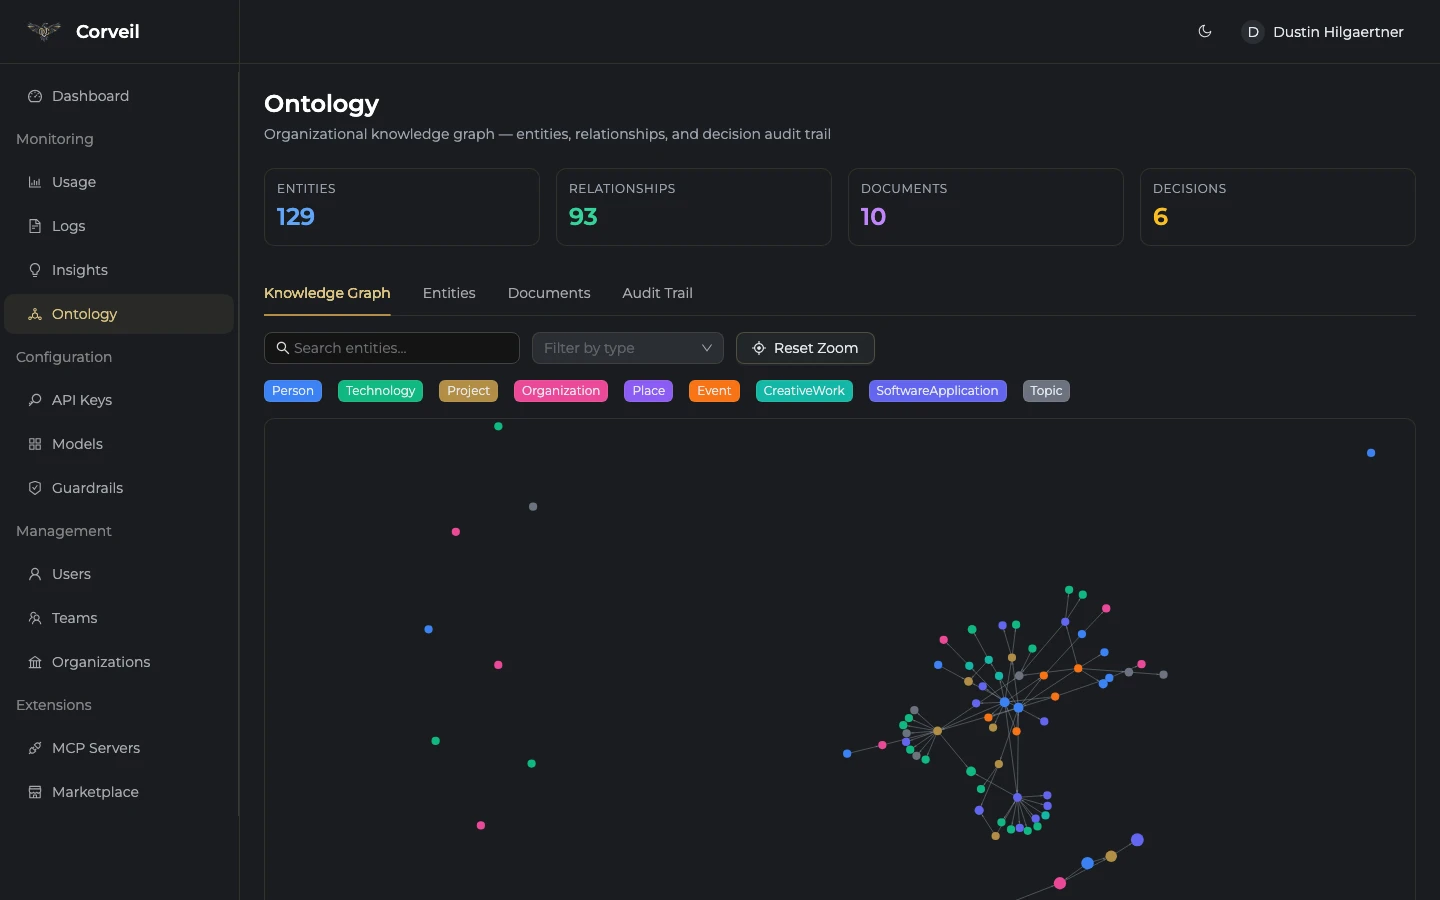Viewport: 1440px width, 900px height.
Task: Open the Entities tab
Action: (449, 293)
